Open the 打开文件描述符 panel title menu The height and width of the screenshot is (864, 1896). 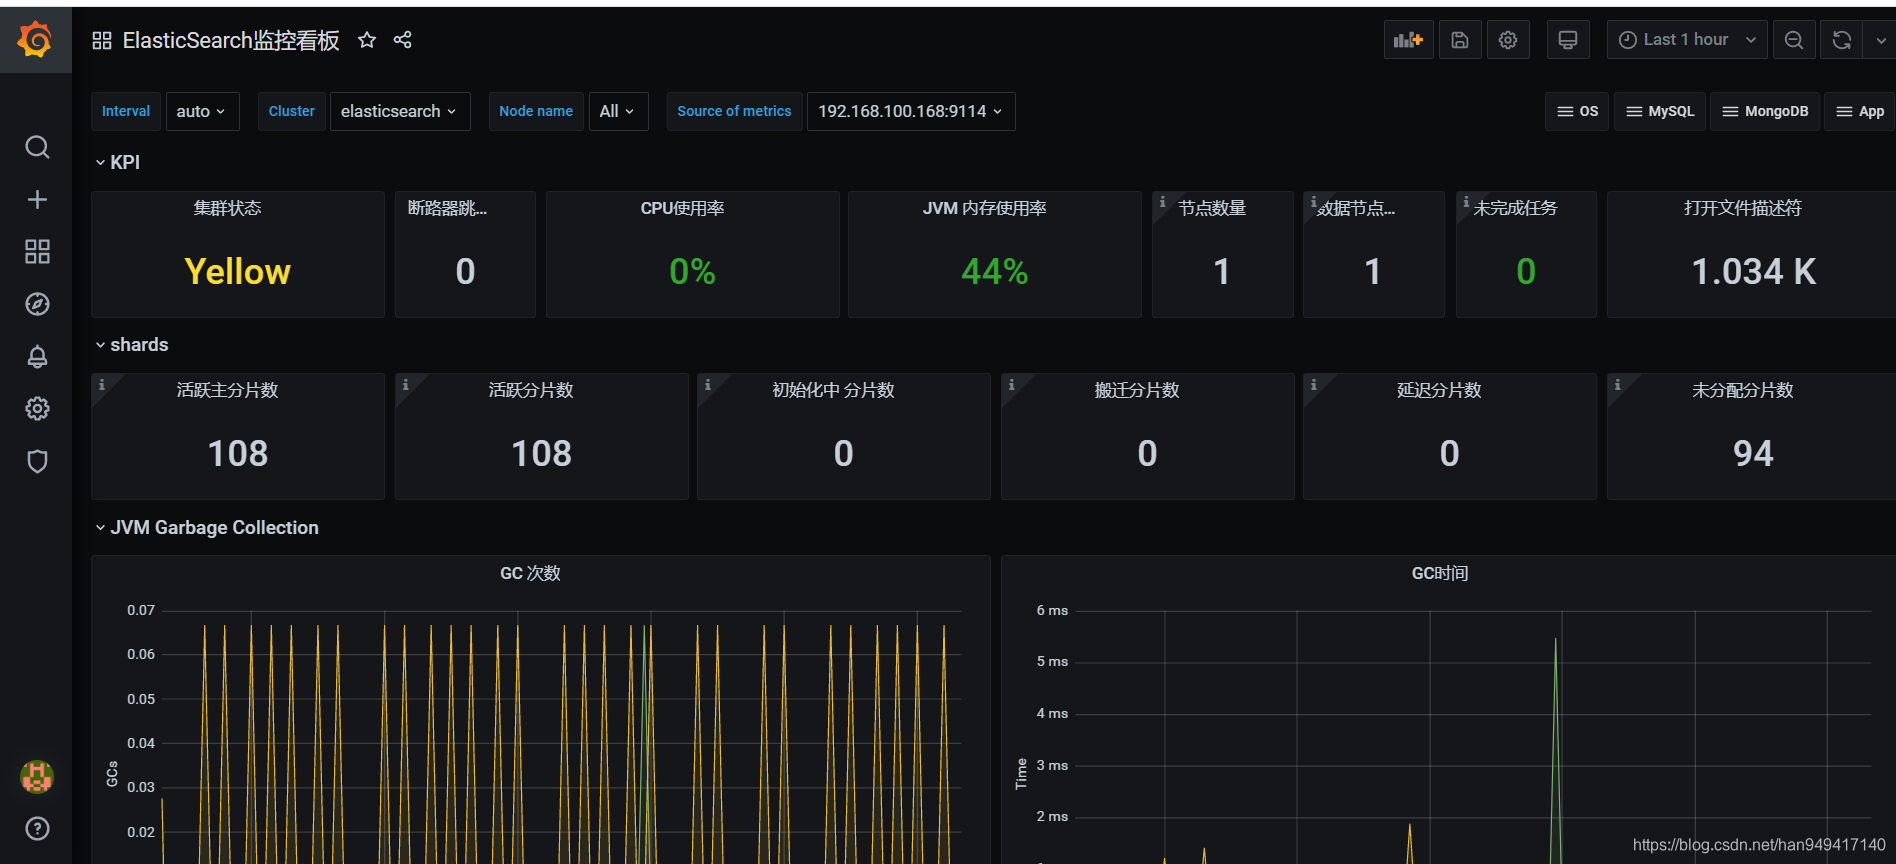tap(1743, 208)
